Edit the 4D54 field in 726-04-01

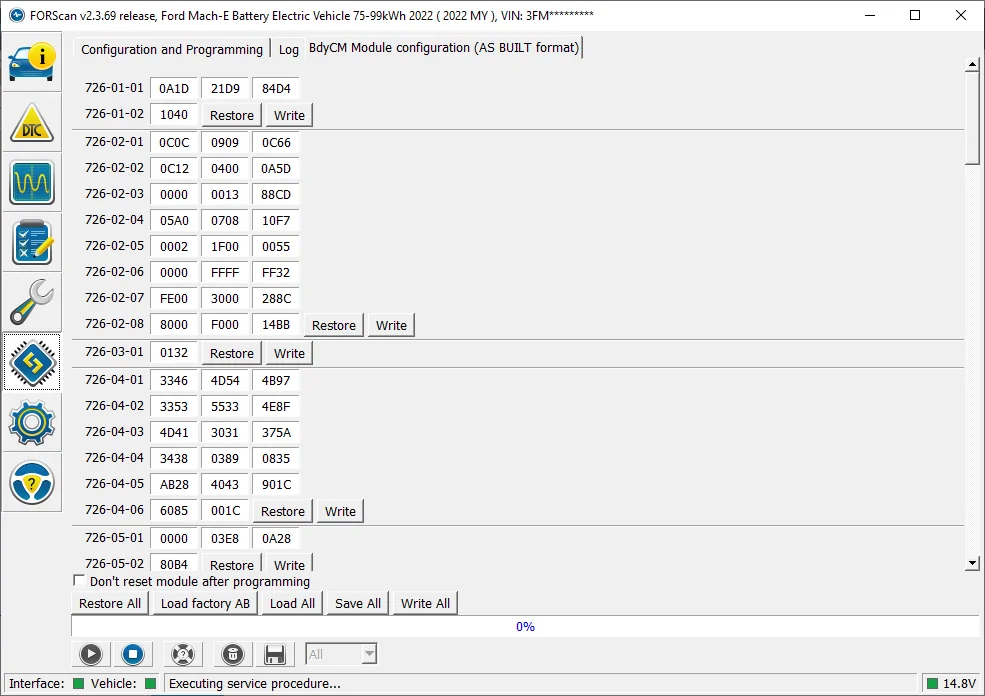(x=225, y=381)
